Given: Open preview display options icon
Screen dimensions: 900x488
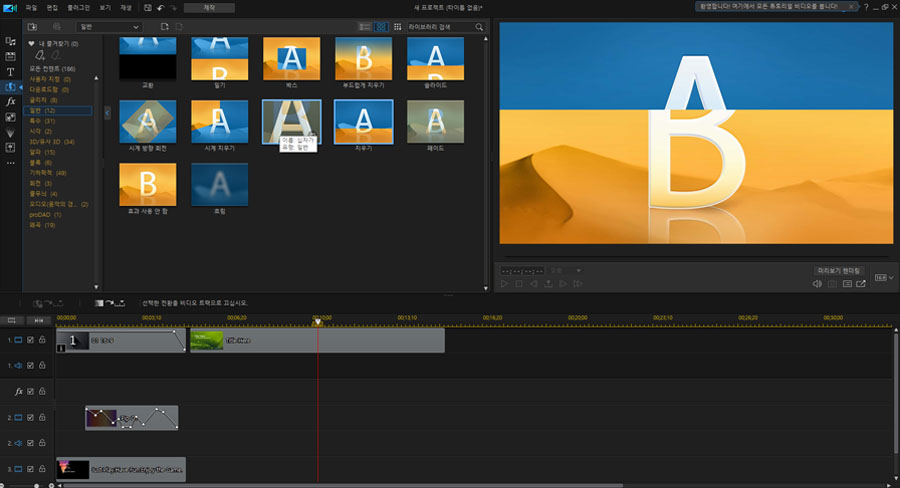Looking at the screenshot, I should 847,284.
